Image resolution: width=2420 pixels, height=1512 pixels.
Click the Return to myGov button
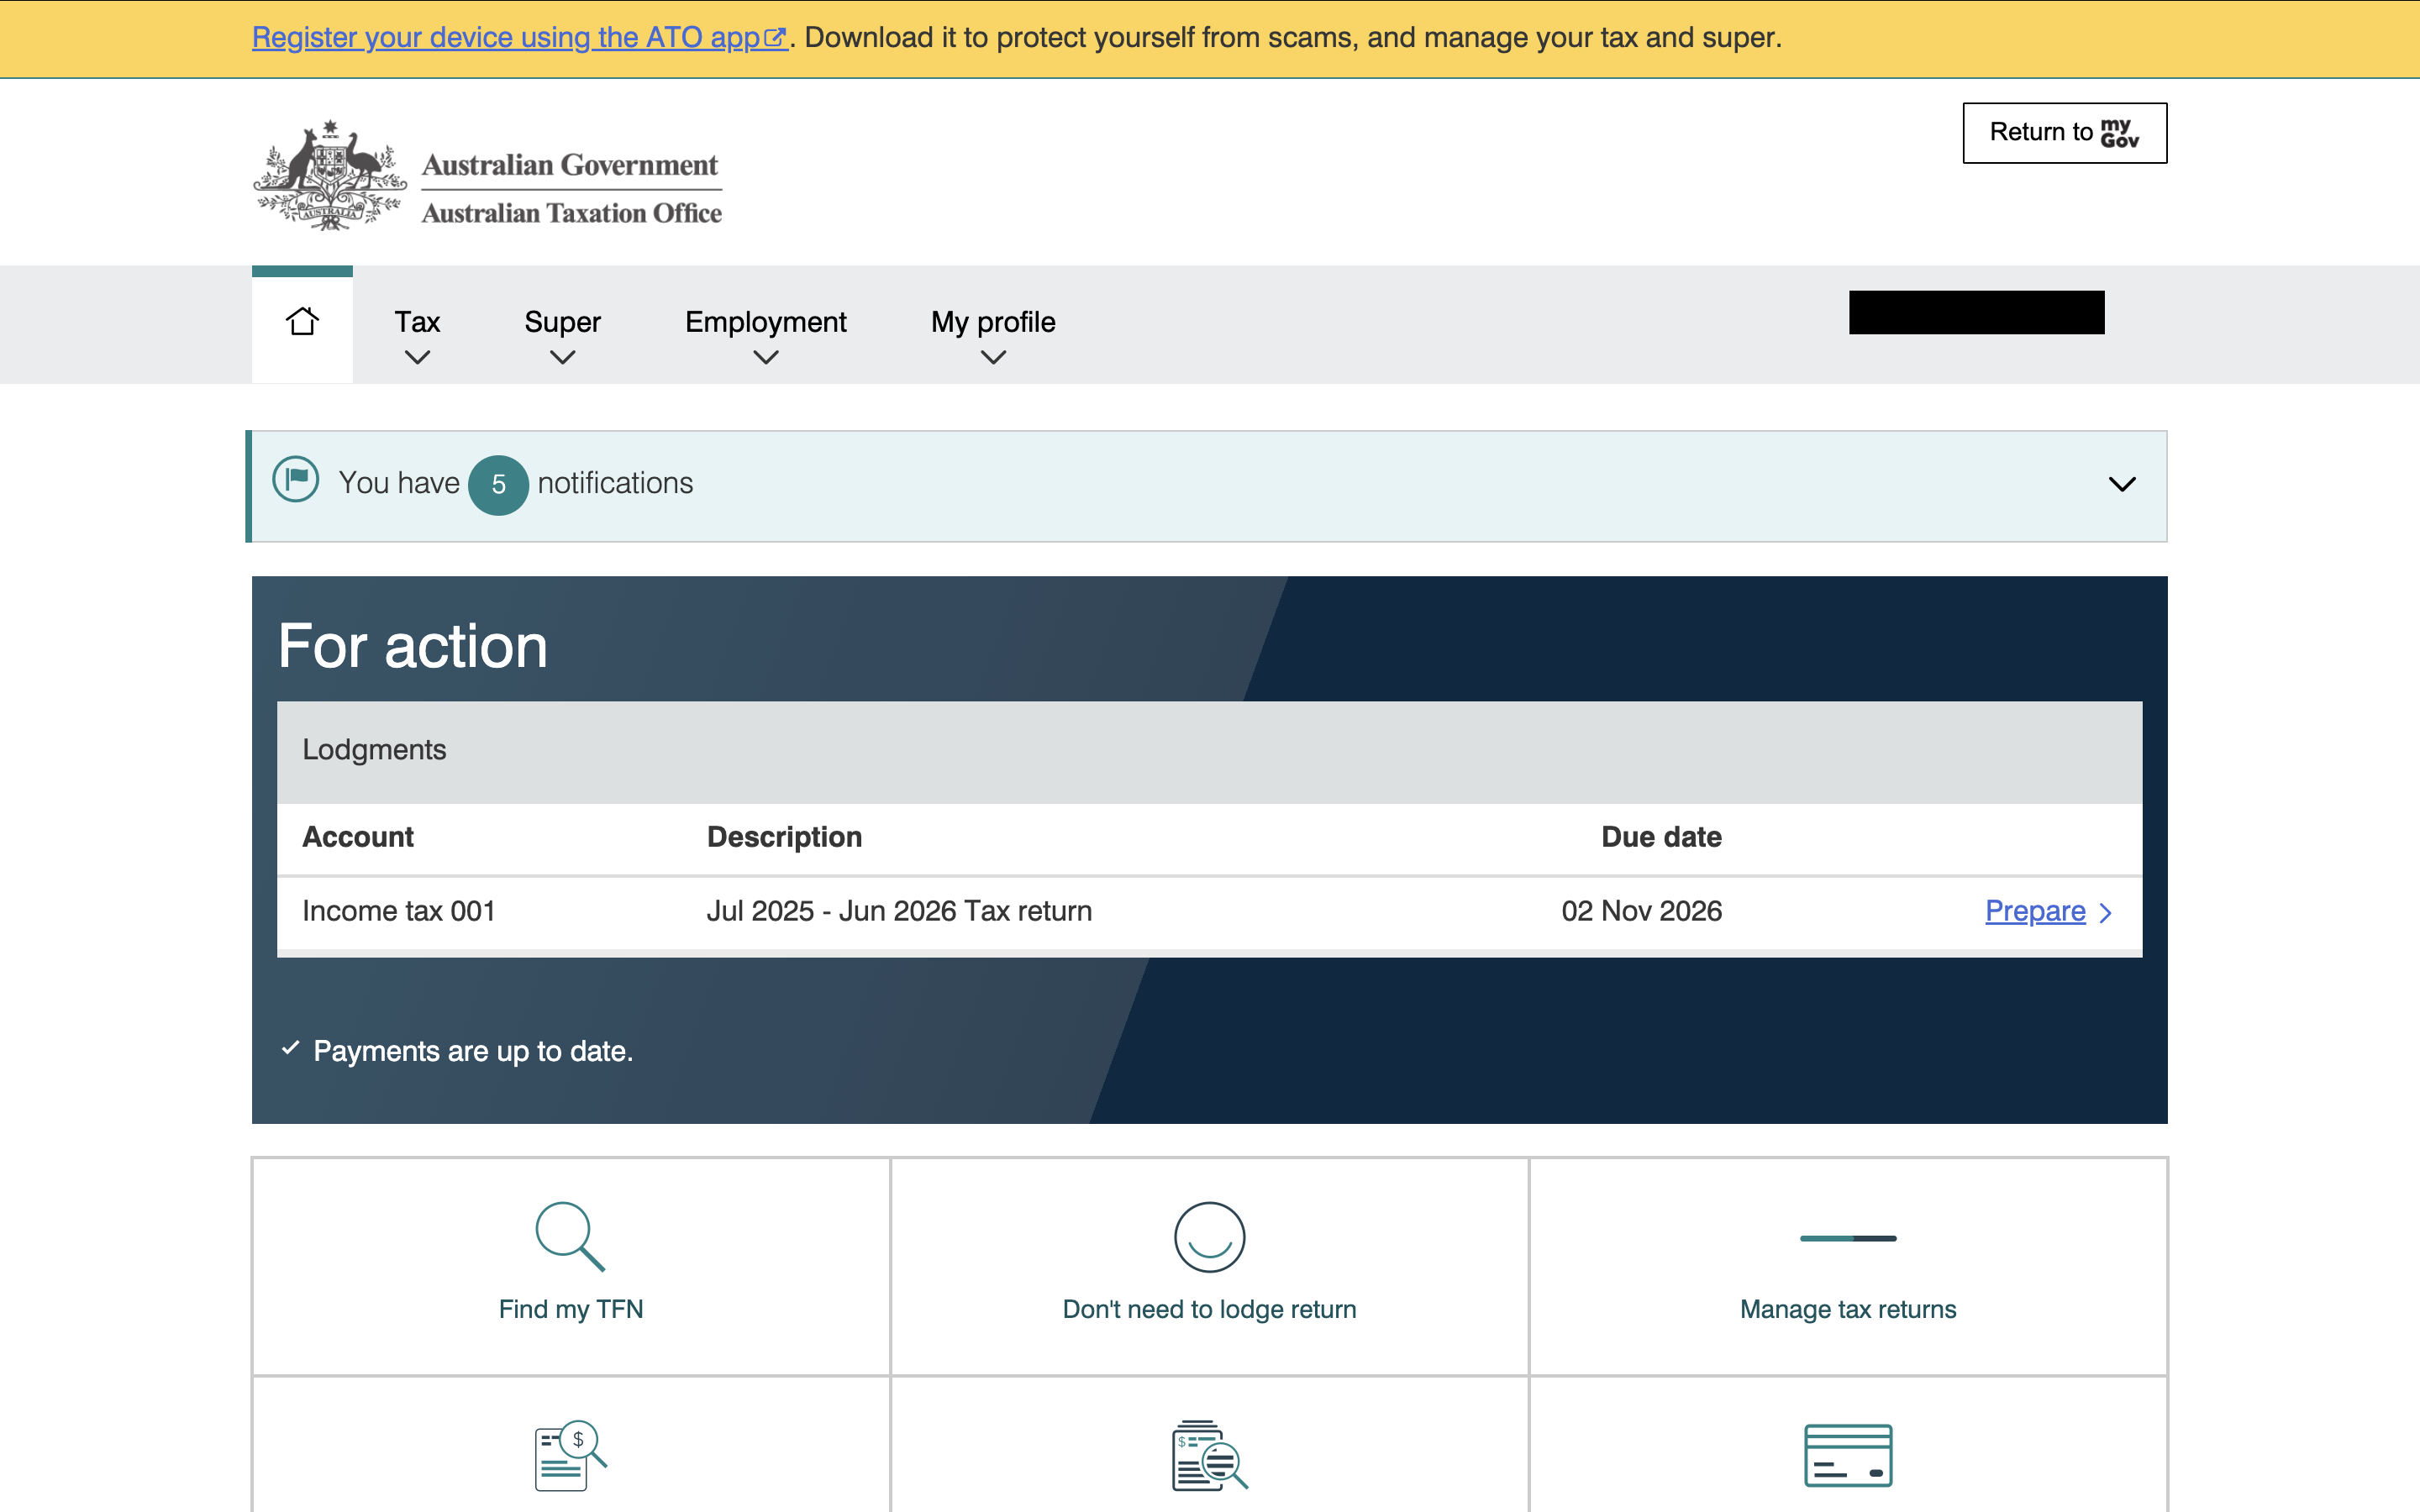pyautogui.click(x=2065, y=133)
